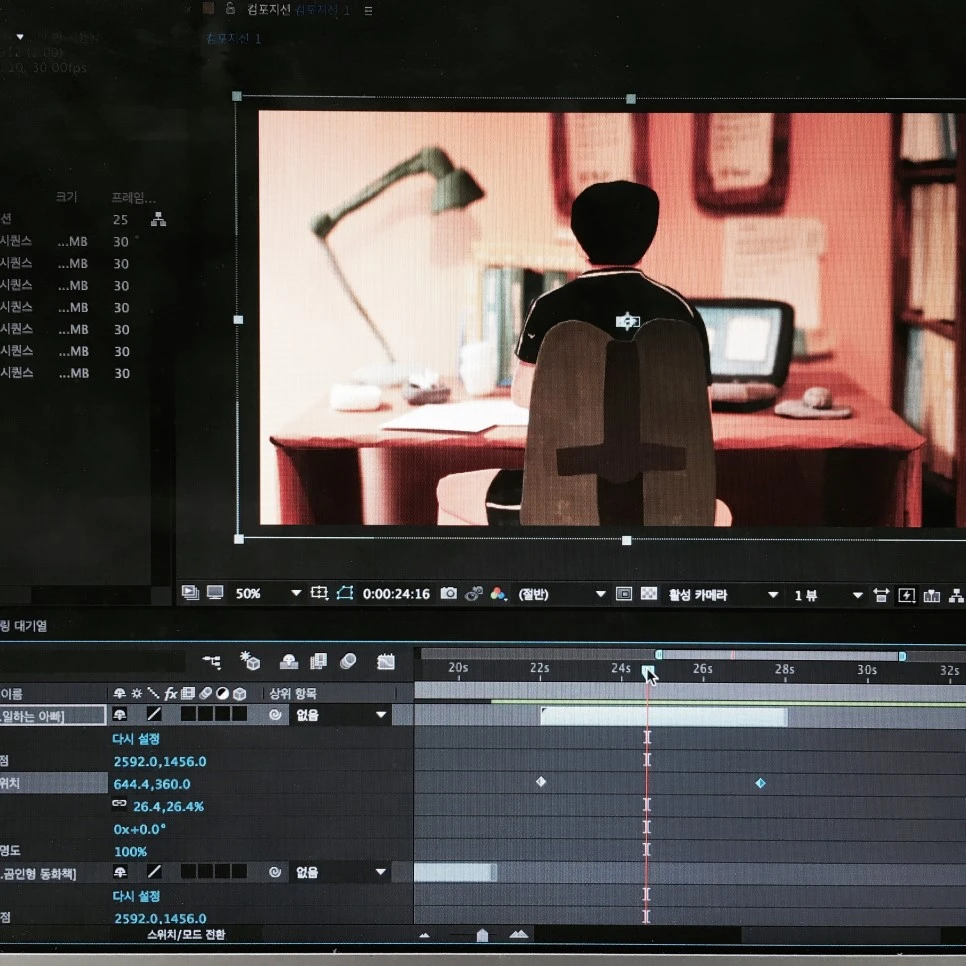Image resolution: width=966 pixels, height=966 pixels.
Task: Click the 이름 name column header
Action: [x=11, y=694]
